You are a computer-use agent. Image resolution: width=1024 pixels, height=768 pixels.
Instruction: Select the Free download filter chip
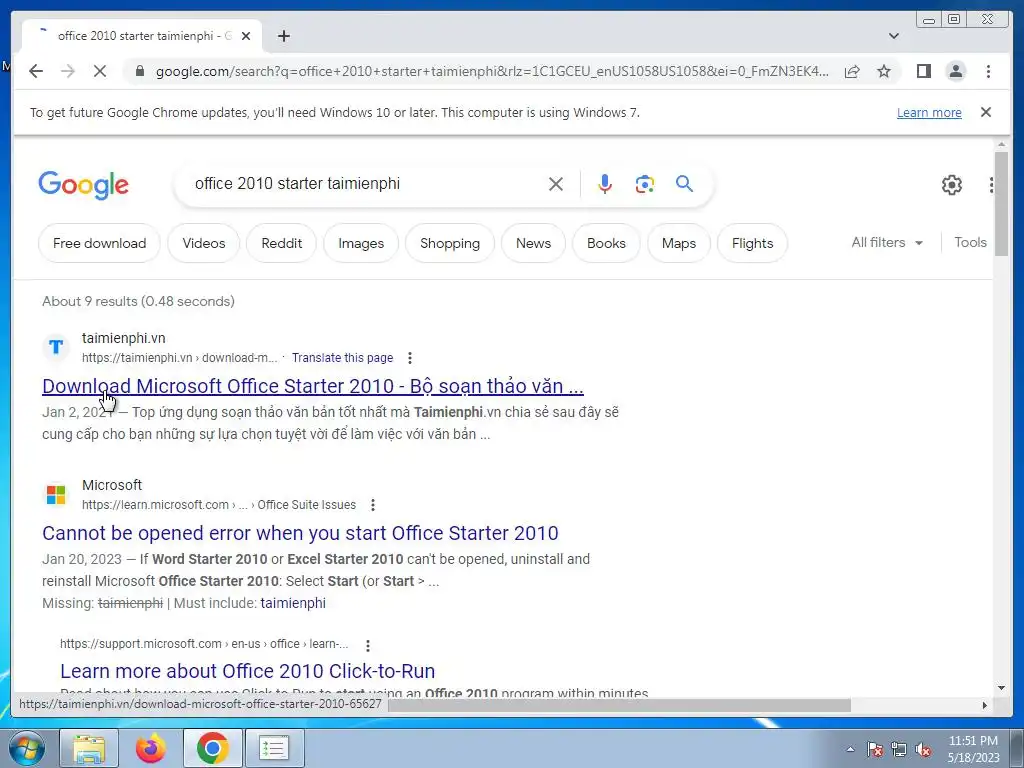click(99, 243)
